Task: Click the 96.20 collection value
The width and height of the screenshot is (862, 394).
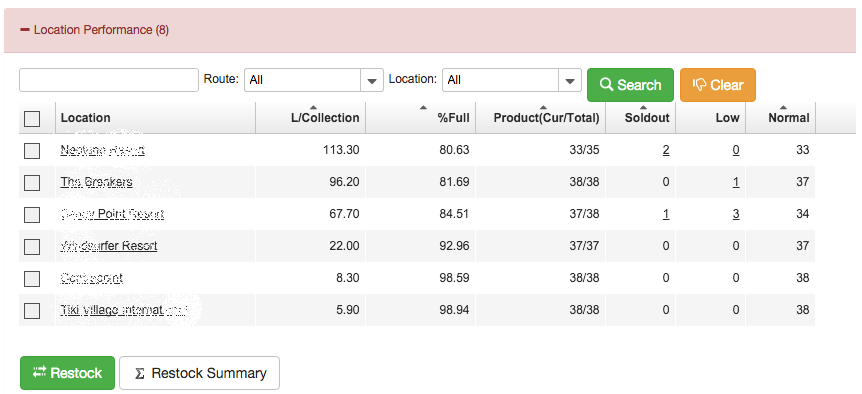Action: tap(344, 182)
